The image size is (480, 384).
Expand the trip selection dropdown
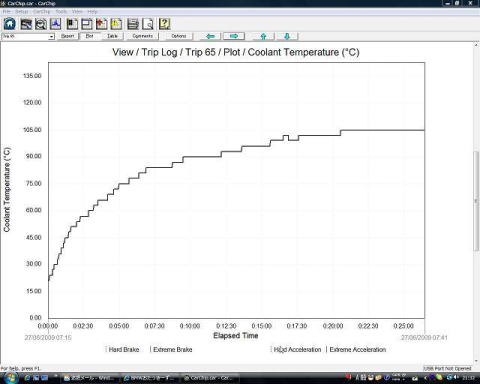[51, 37]
